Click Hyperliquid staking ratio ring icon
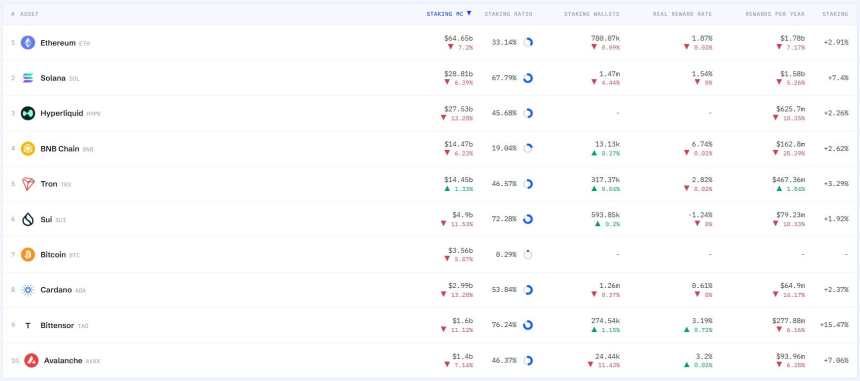 tap(528, 113)
